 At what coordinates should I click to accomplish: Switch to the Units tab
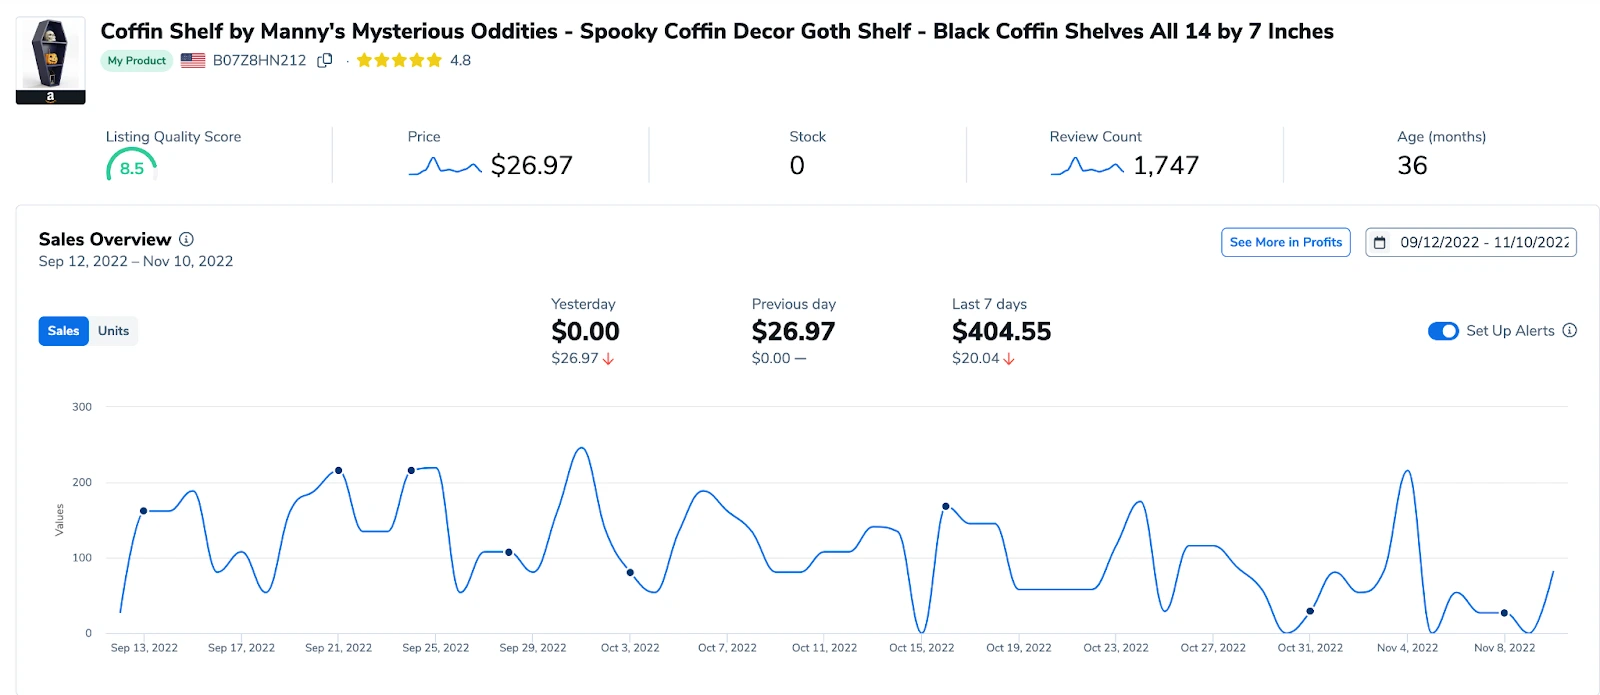[113, 331]
